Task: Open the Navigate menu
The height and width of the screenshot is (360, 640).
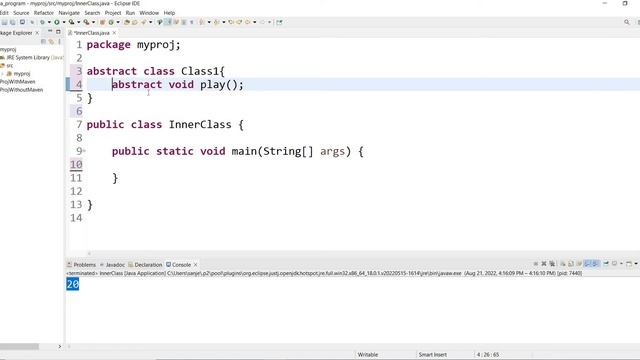Action: [x=69, y=13]
